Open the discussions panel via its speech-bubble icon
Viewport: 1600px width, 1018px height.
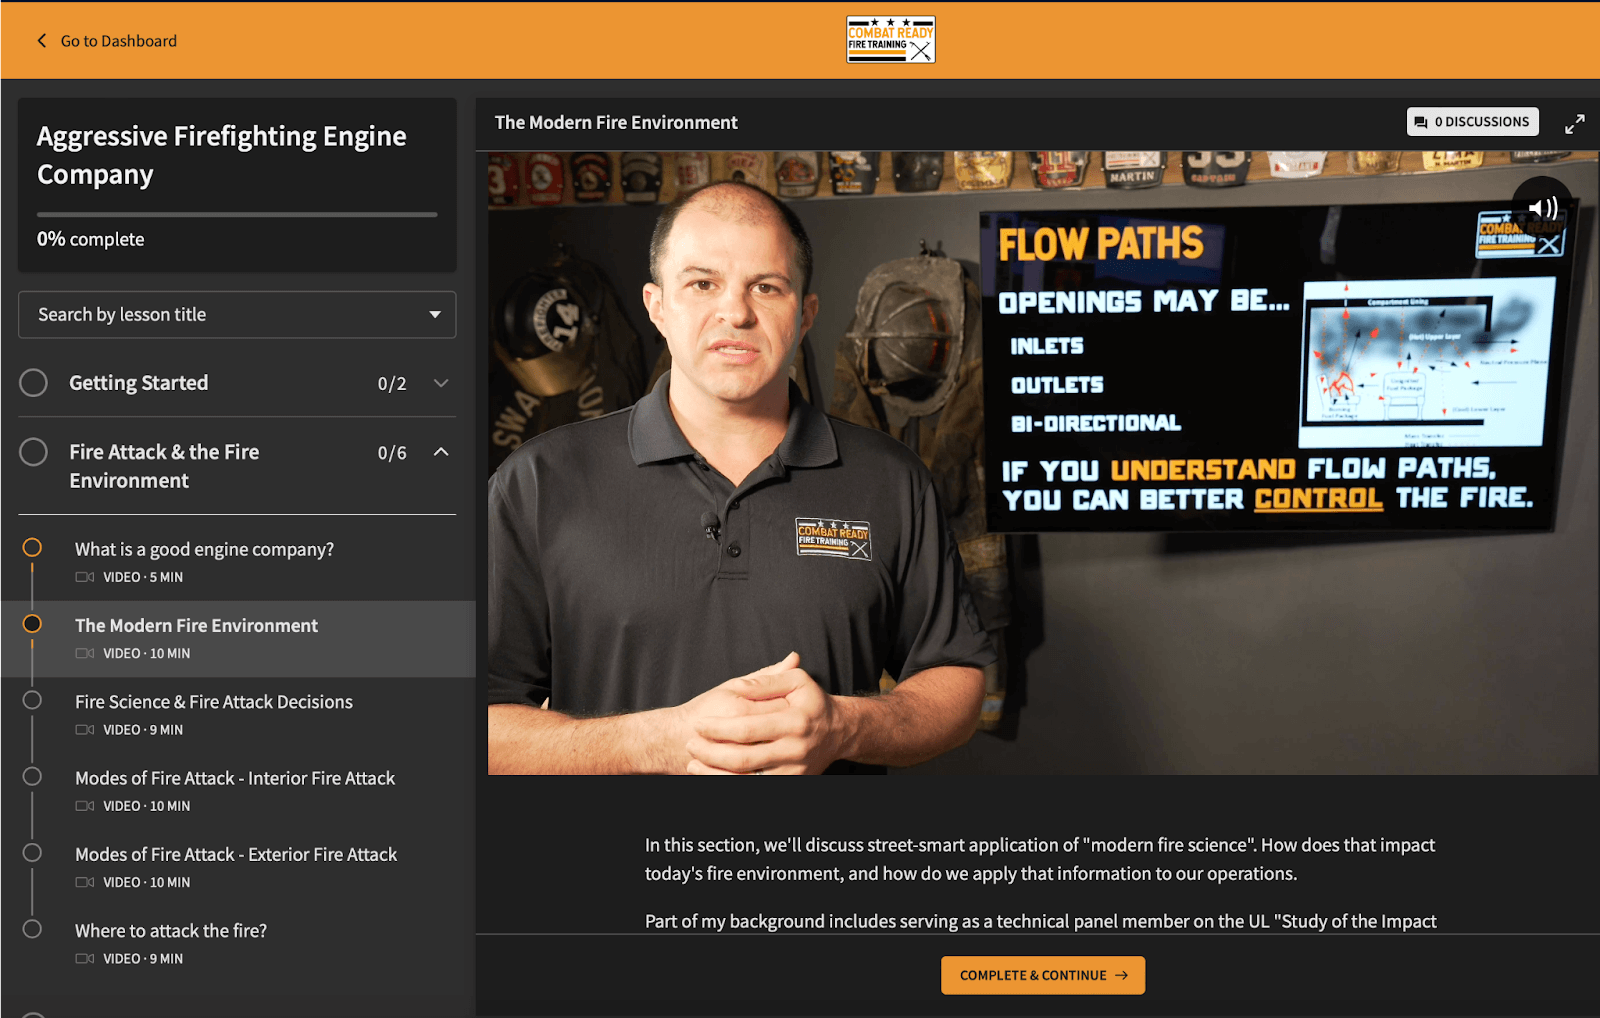click(1422, 121)
